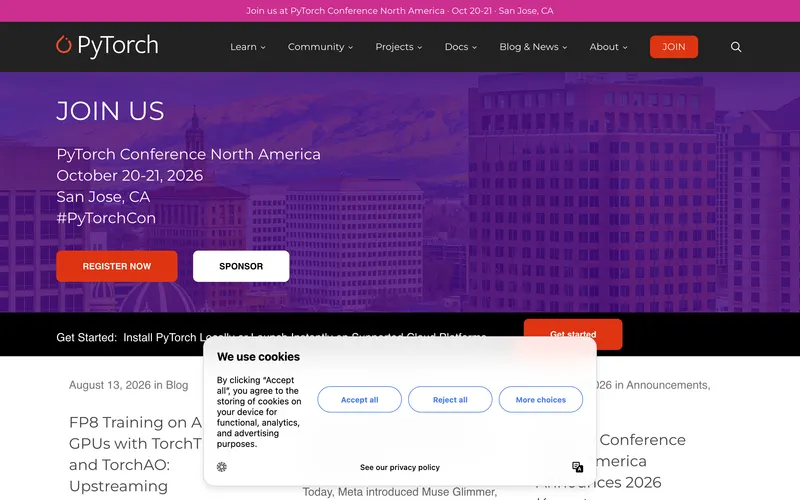Click the orange JOIN button
Screen dimensions: 800x500
point(673,47)
